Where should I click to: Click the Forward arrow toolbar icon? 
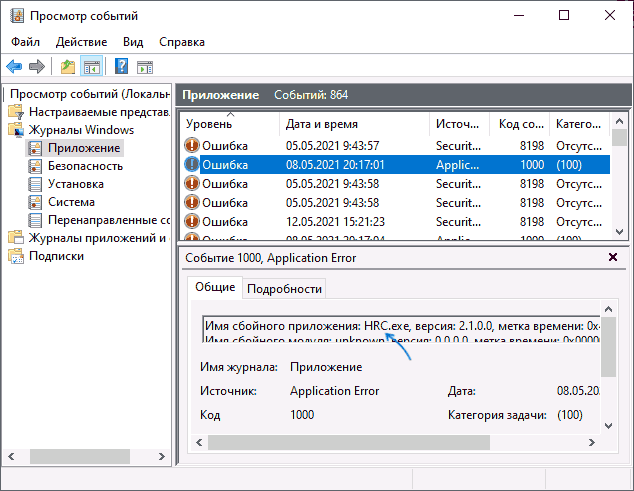(x=37, y=67)
